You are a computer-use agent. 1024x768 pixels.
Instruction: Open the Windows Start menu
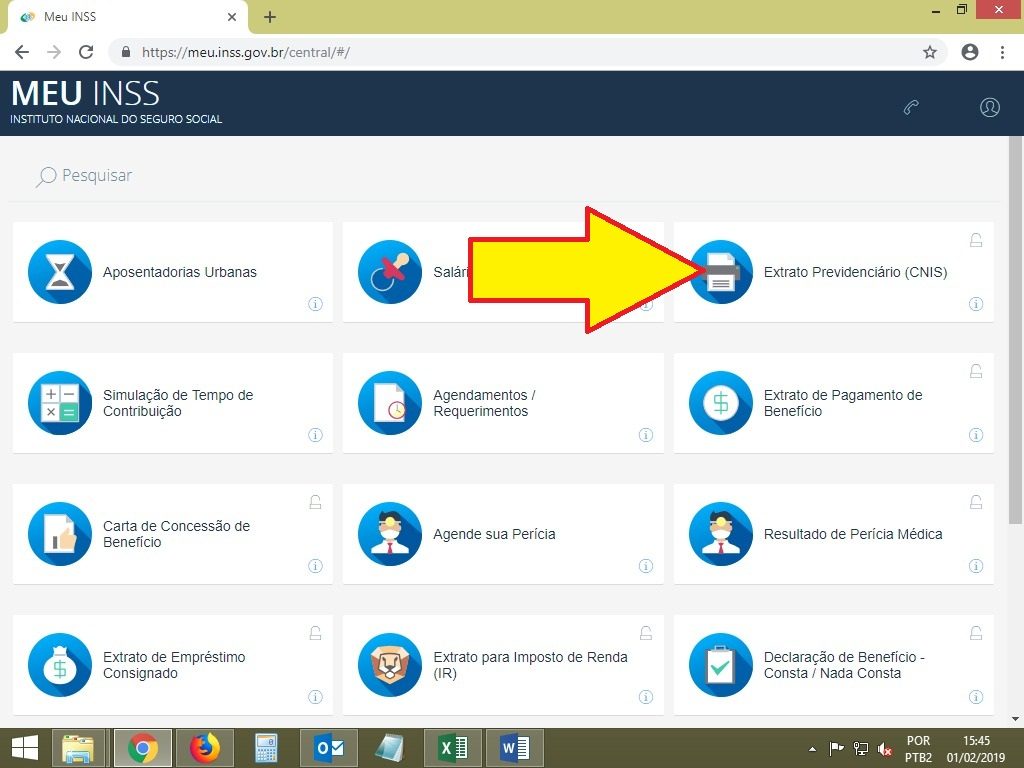point(25,748)
